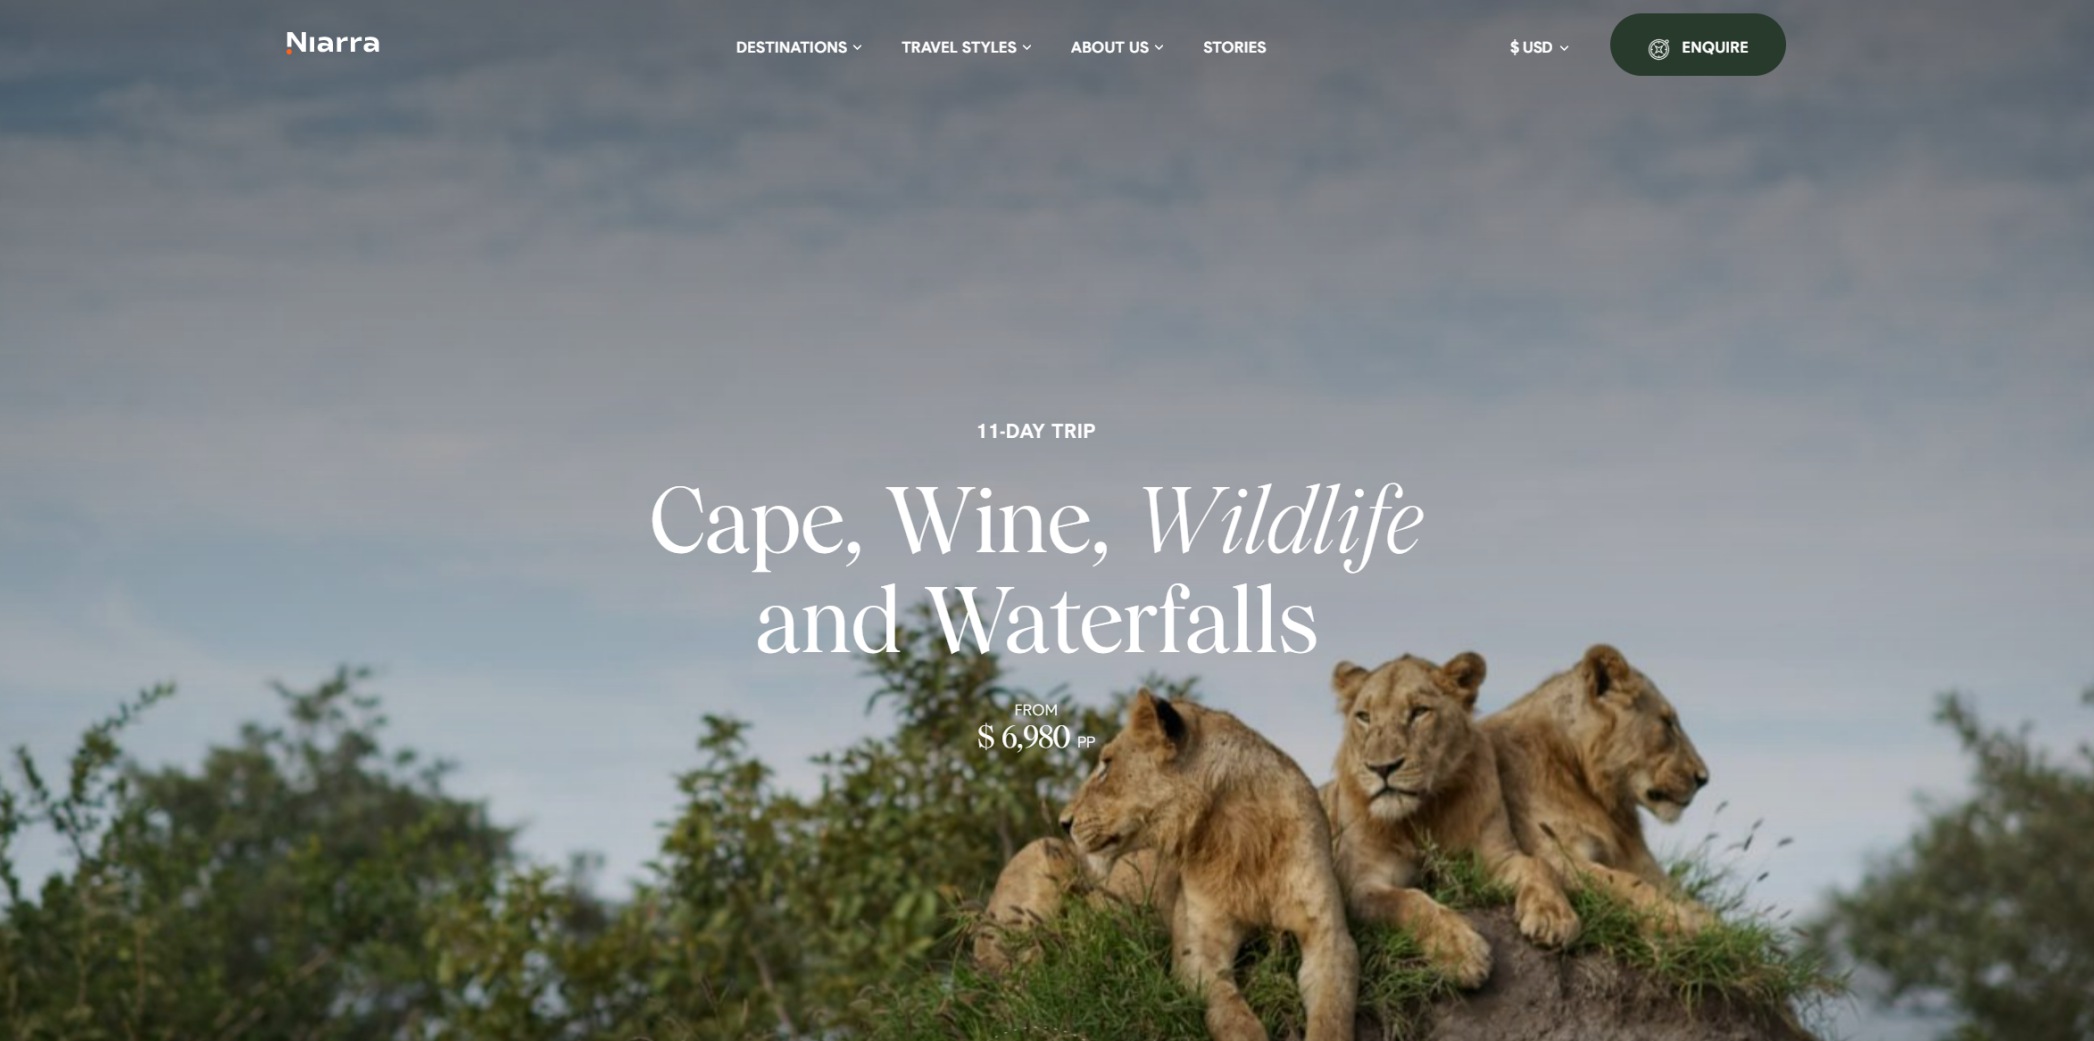Viewport: 2094px width, 1041px height.
Task: Click the Enquire button label
Action: point(1714,47)
